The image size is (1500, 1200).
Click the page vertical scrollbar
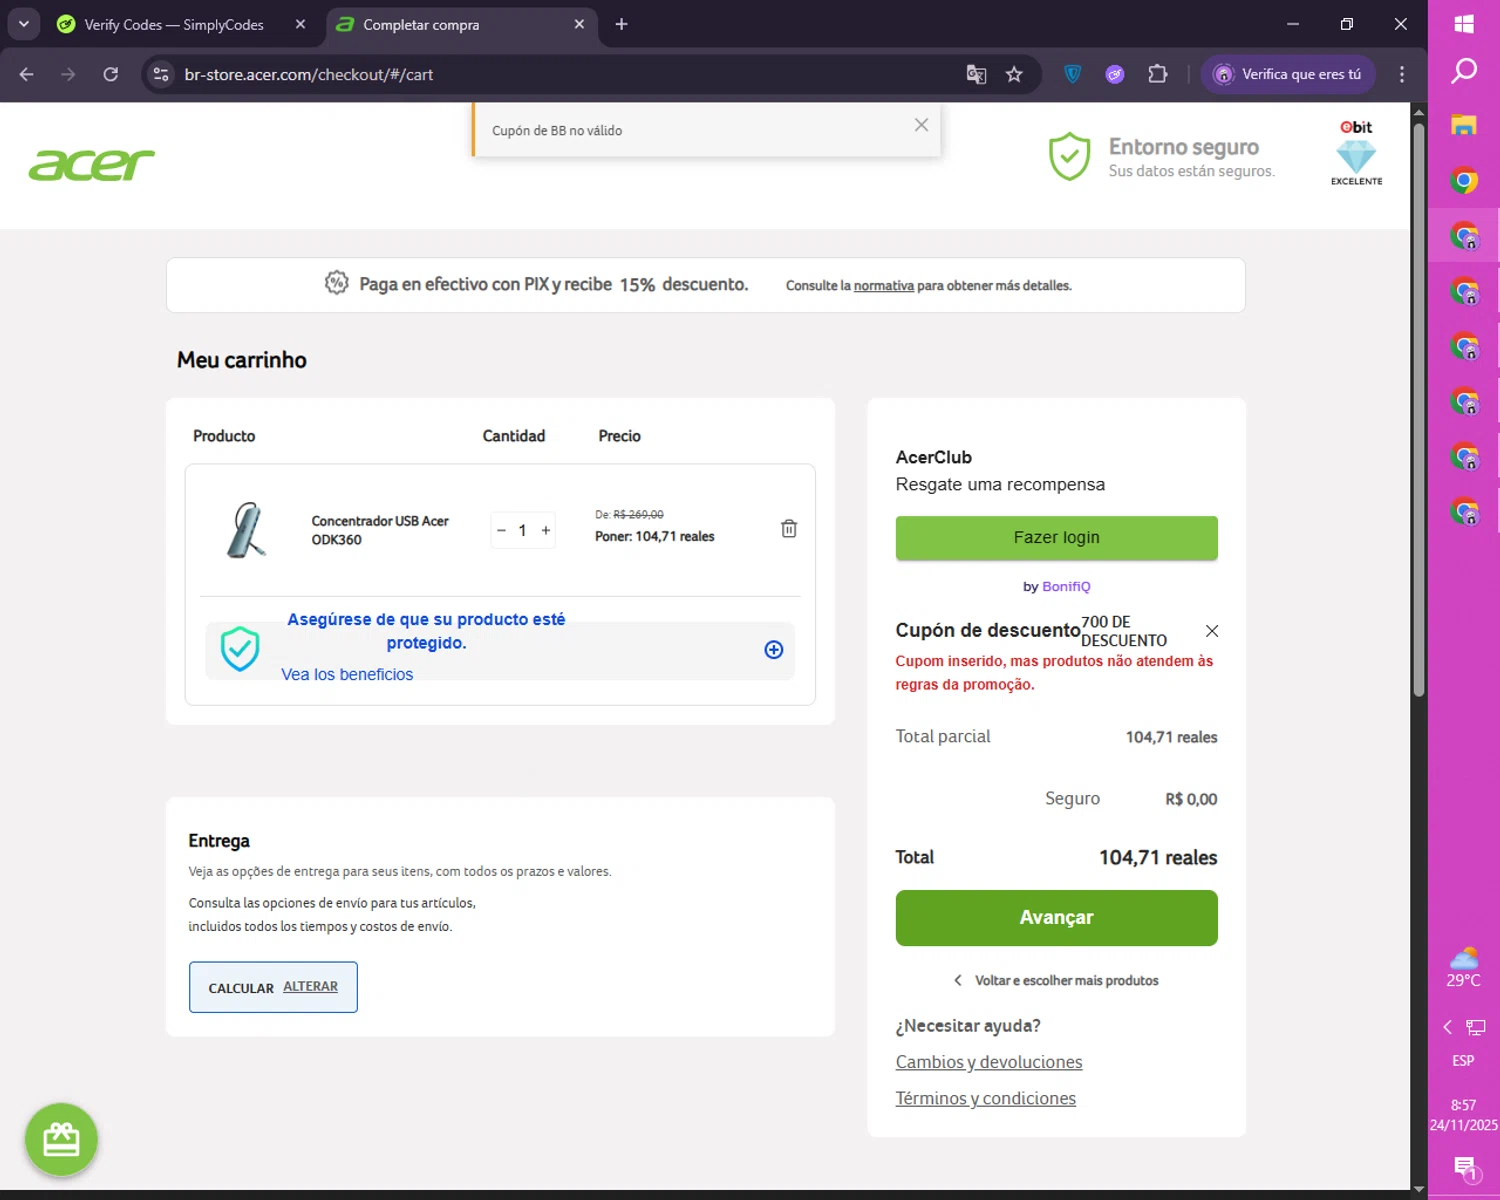[1419, 410]
